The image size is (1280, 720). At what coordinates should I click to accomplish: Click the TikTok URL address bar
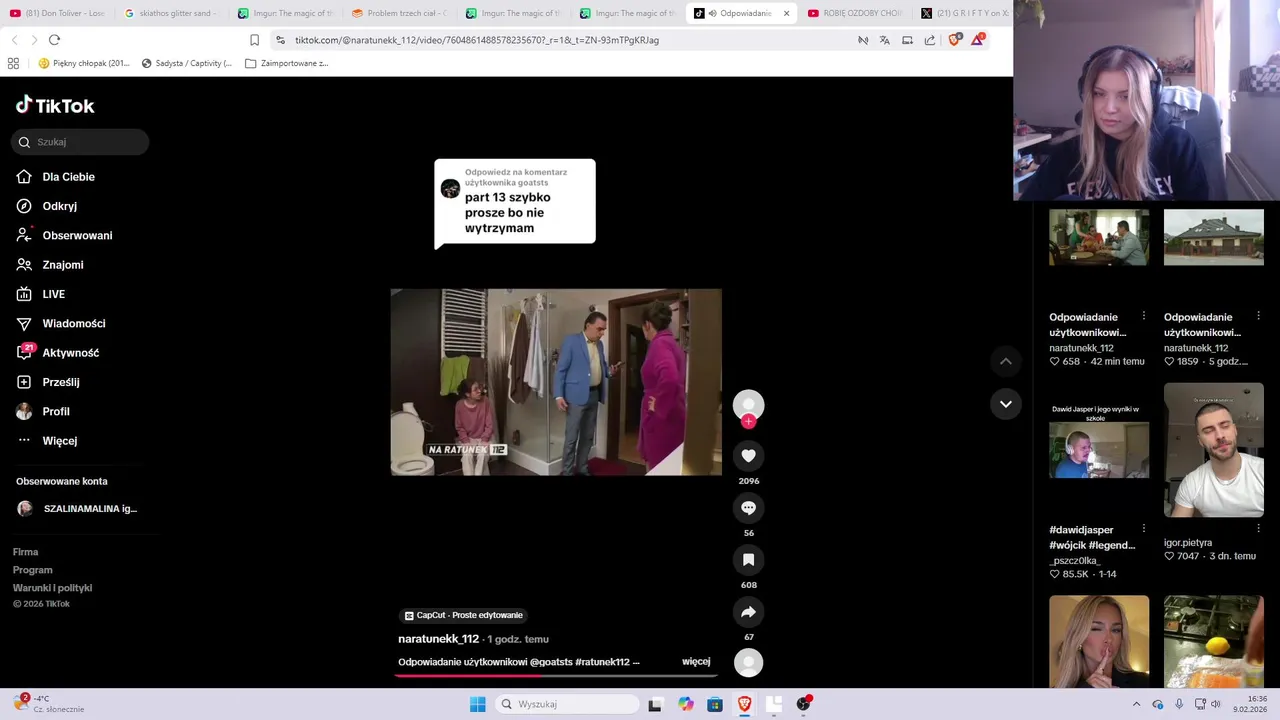point(476,40)
